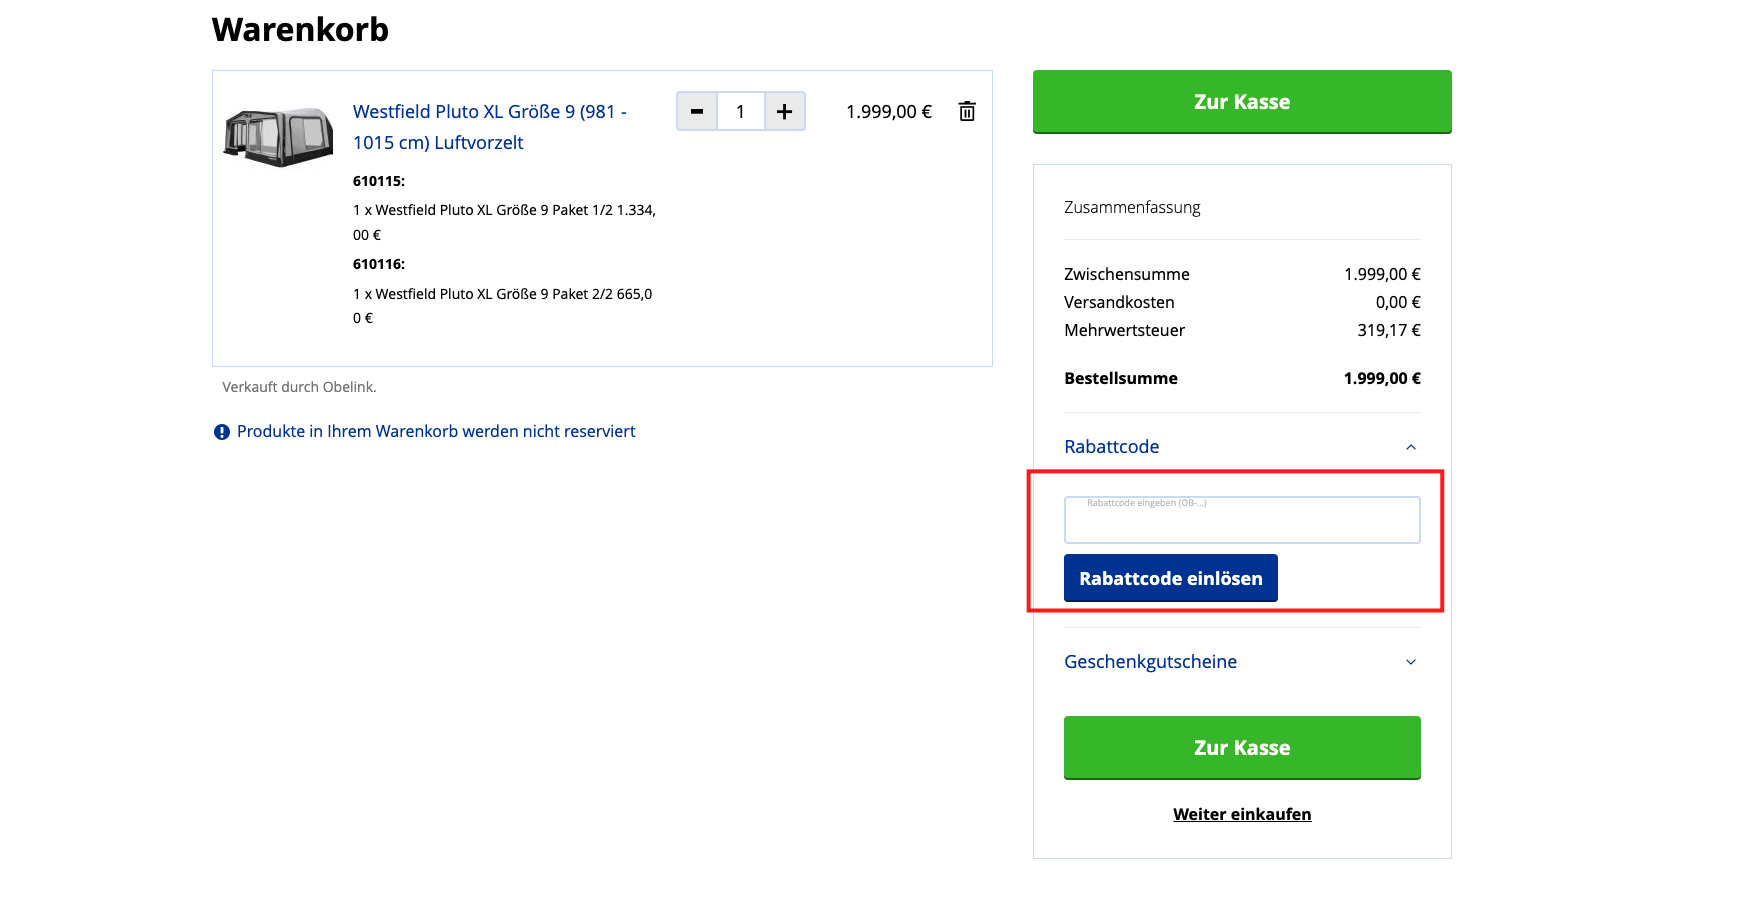The width and height of the screenshot is (1762, 898).
Task: Click the Bestellsumme total amount
Action: (1382, 378)
